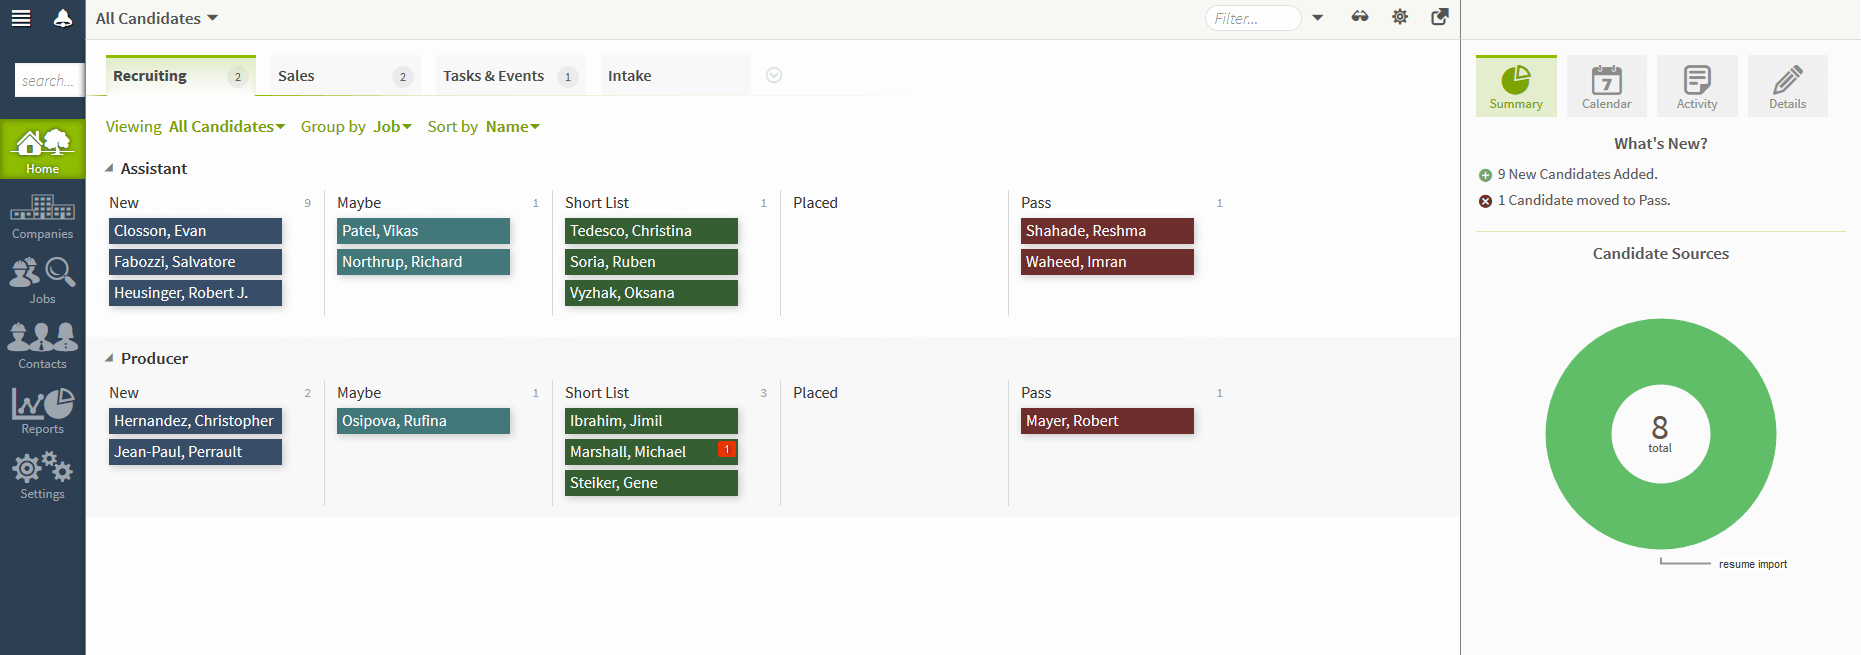Click Producer's Pass column header

[1036, 393]
